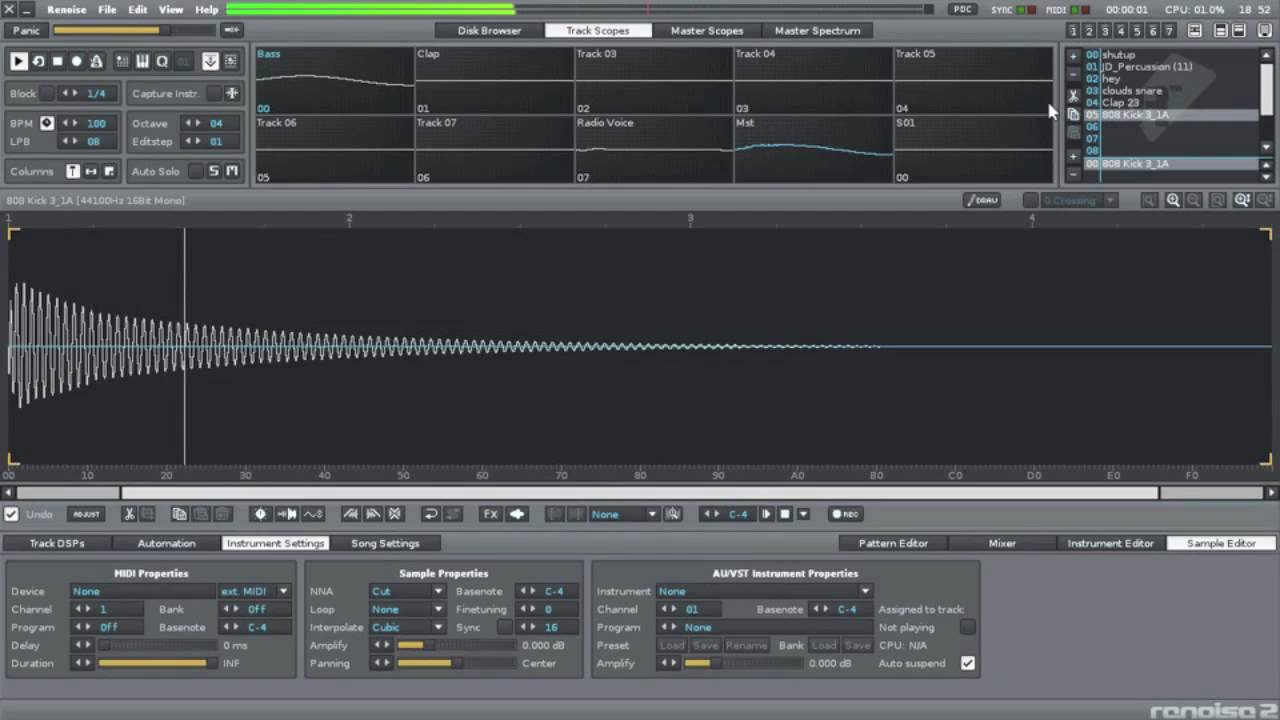The width and height of the screenshot is (1280, 720).
Task: Toggle the Block loop checkbox
Action: 47,93
